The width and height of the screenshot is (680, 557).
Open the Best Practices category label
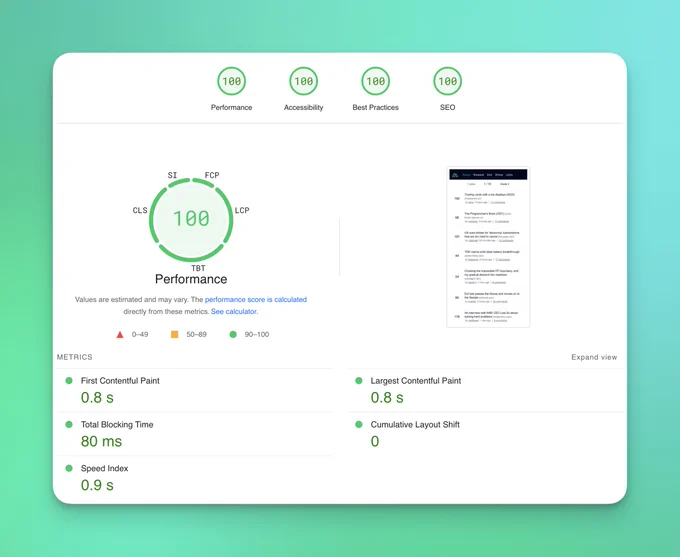376,107
